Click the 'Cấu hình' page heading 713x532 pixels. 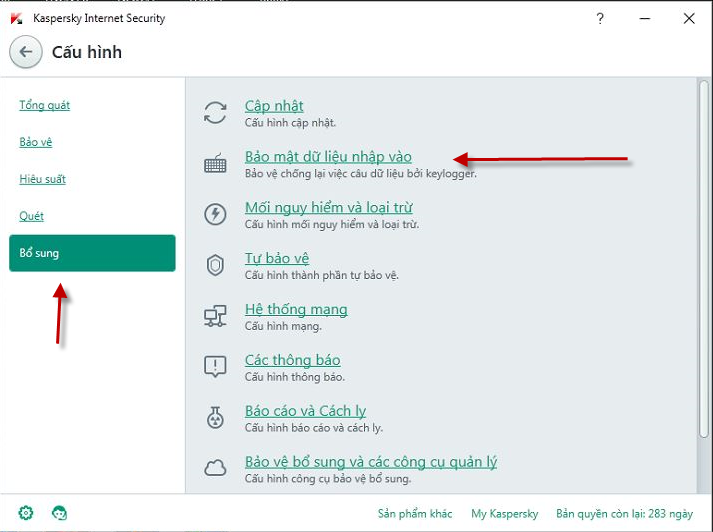pyautogui.click(x=87, y=52)
